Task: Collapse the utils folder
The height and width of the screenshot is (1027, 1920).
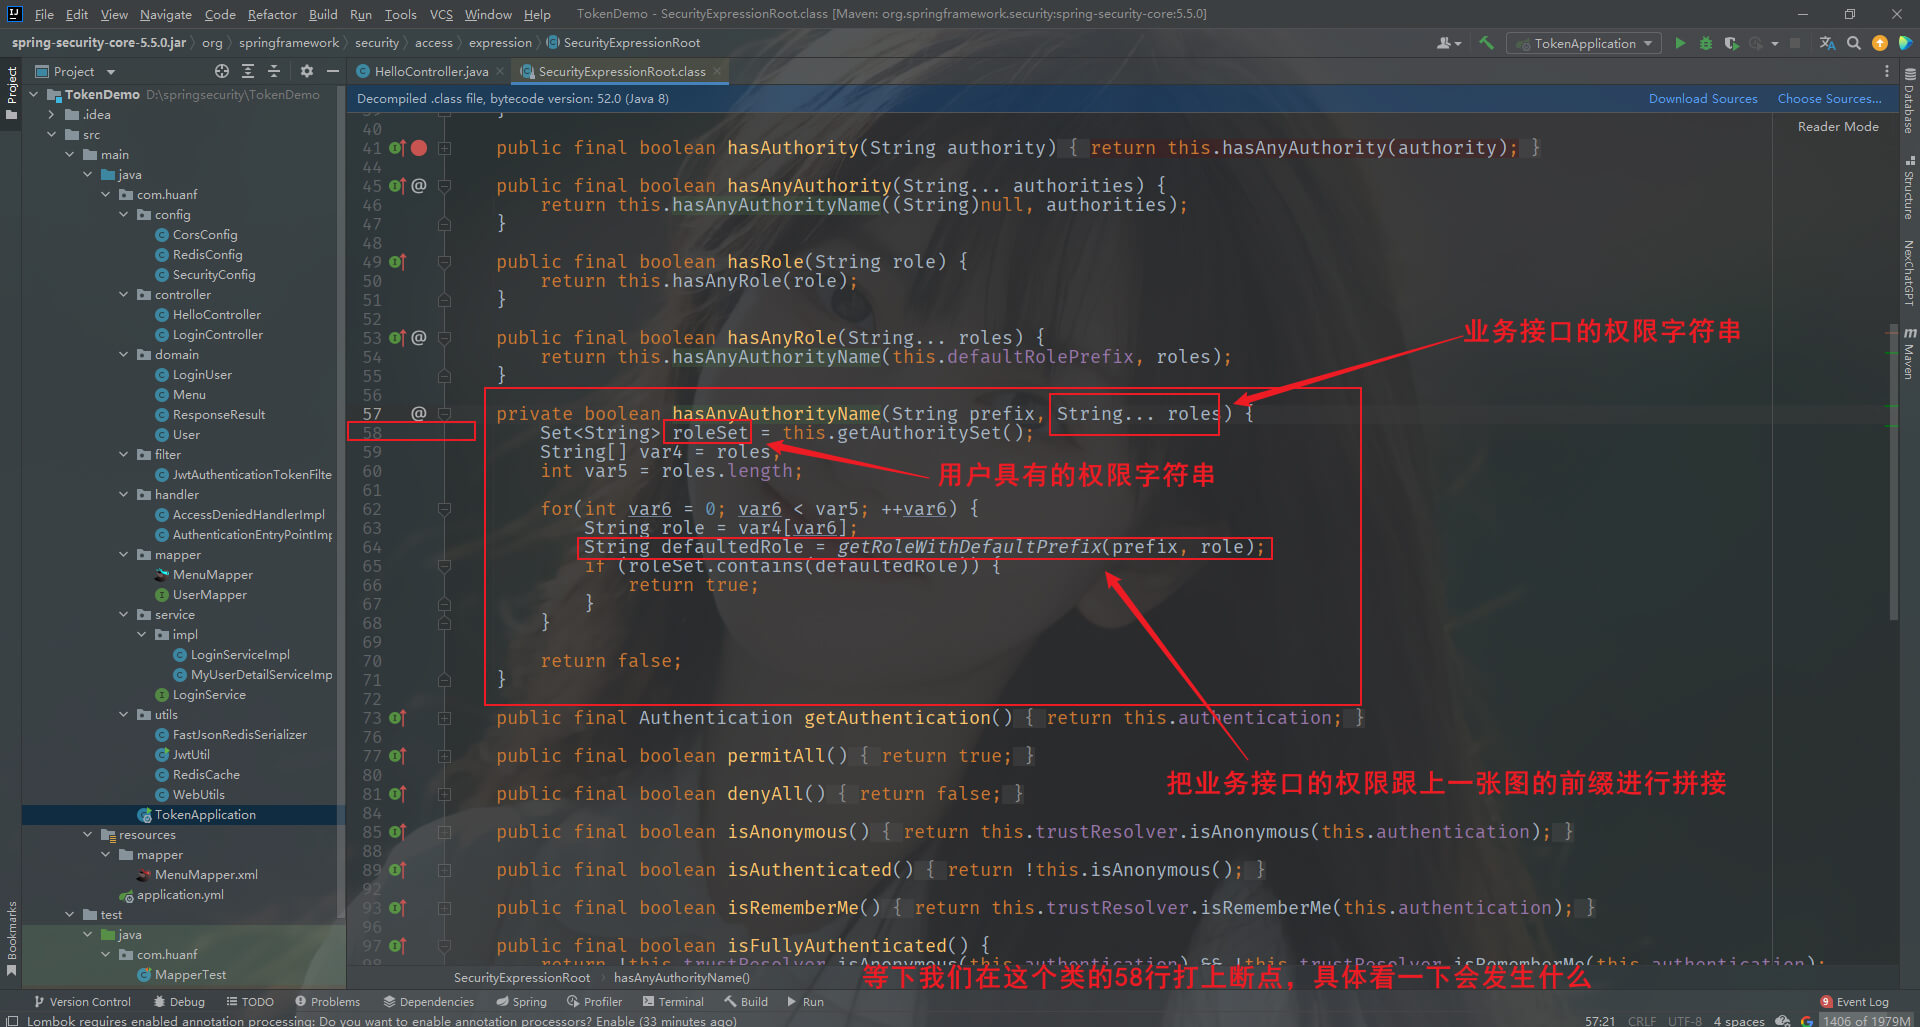Action: pos(124,715)
